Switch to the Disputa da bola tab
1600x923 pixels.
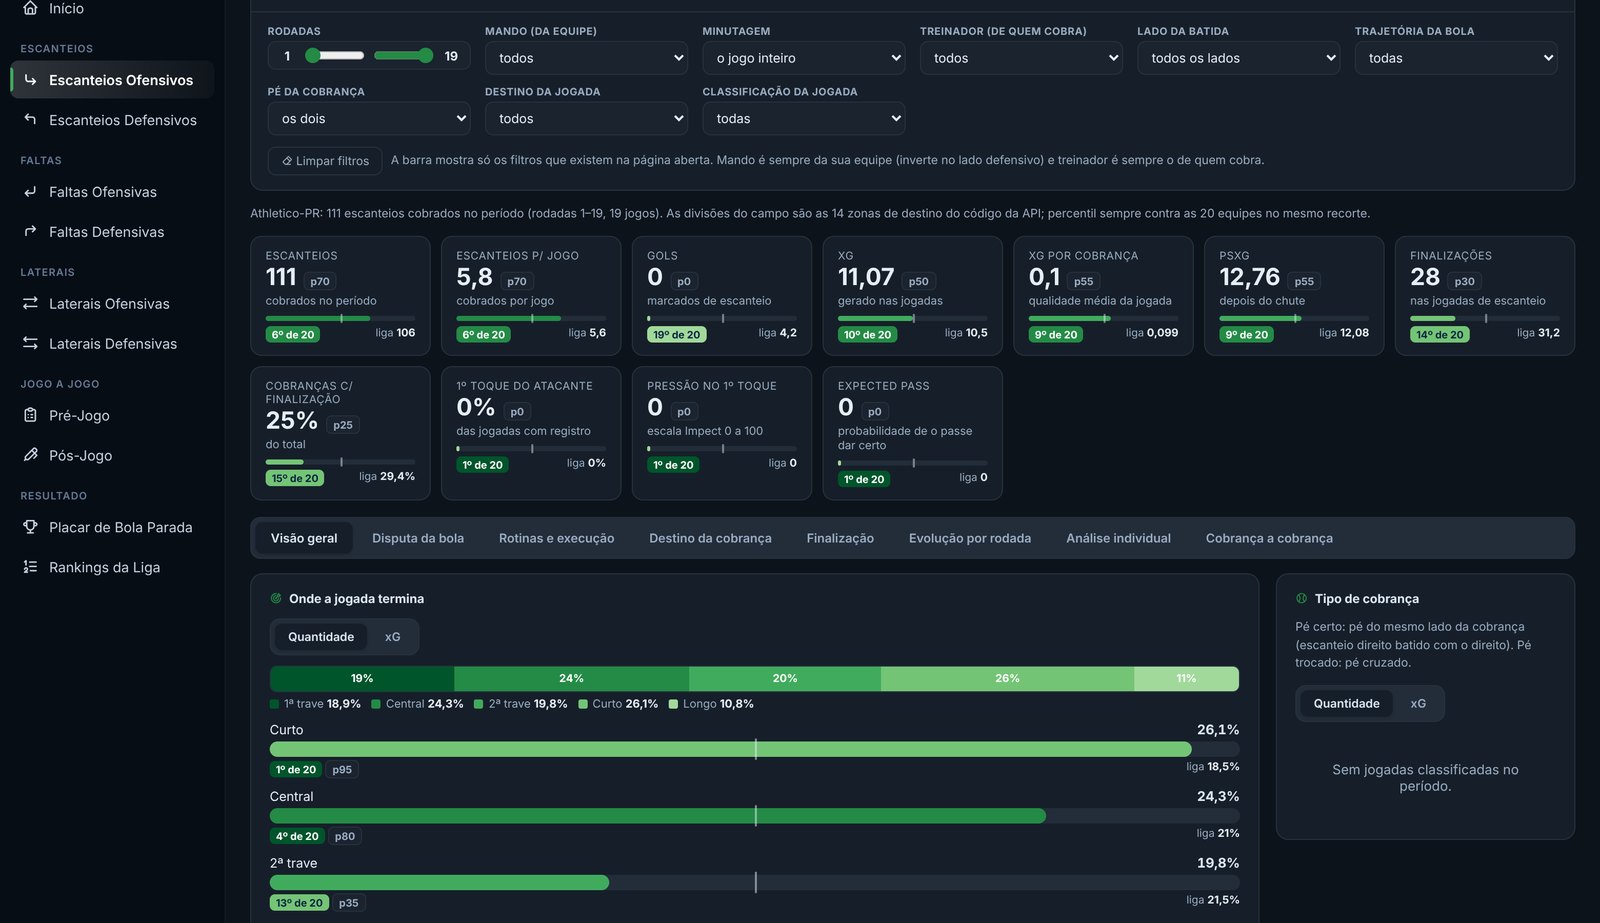pos(418,538)
